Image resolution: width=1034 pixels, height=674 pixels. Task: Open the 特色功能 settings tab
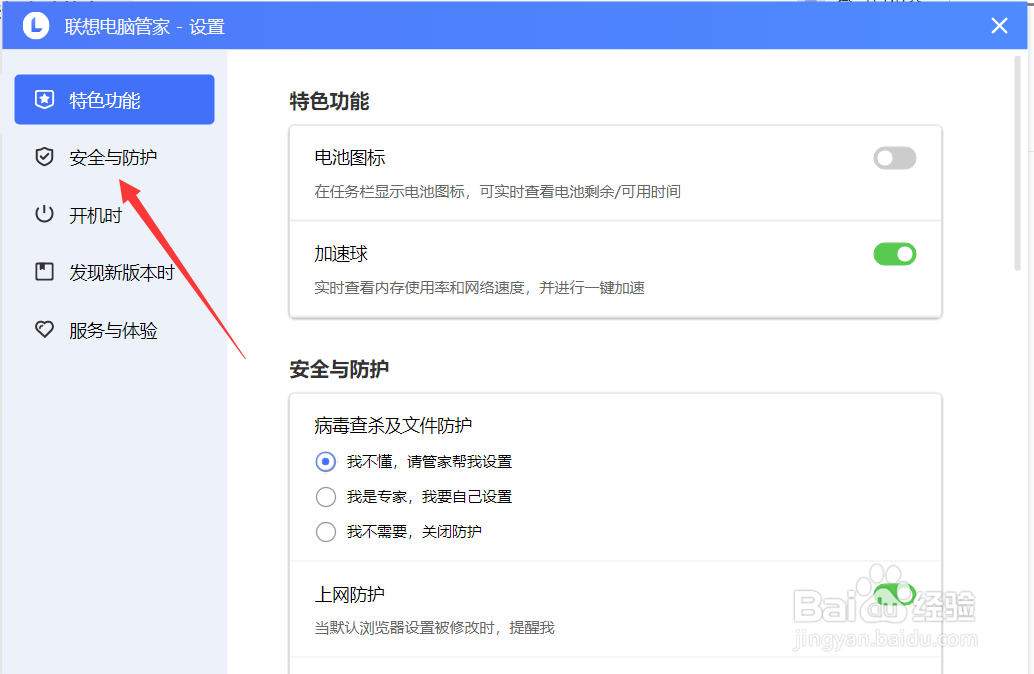114,100
